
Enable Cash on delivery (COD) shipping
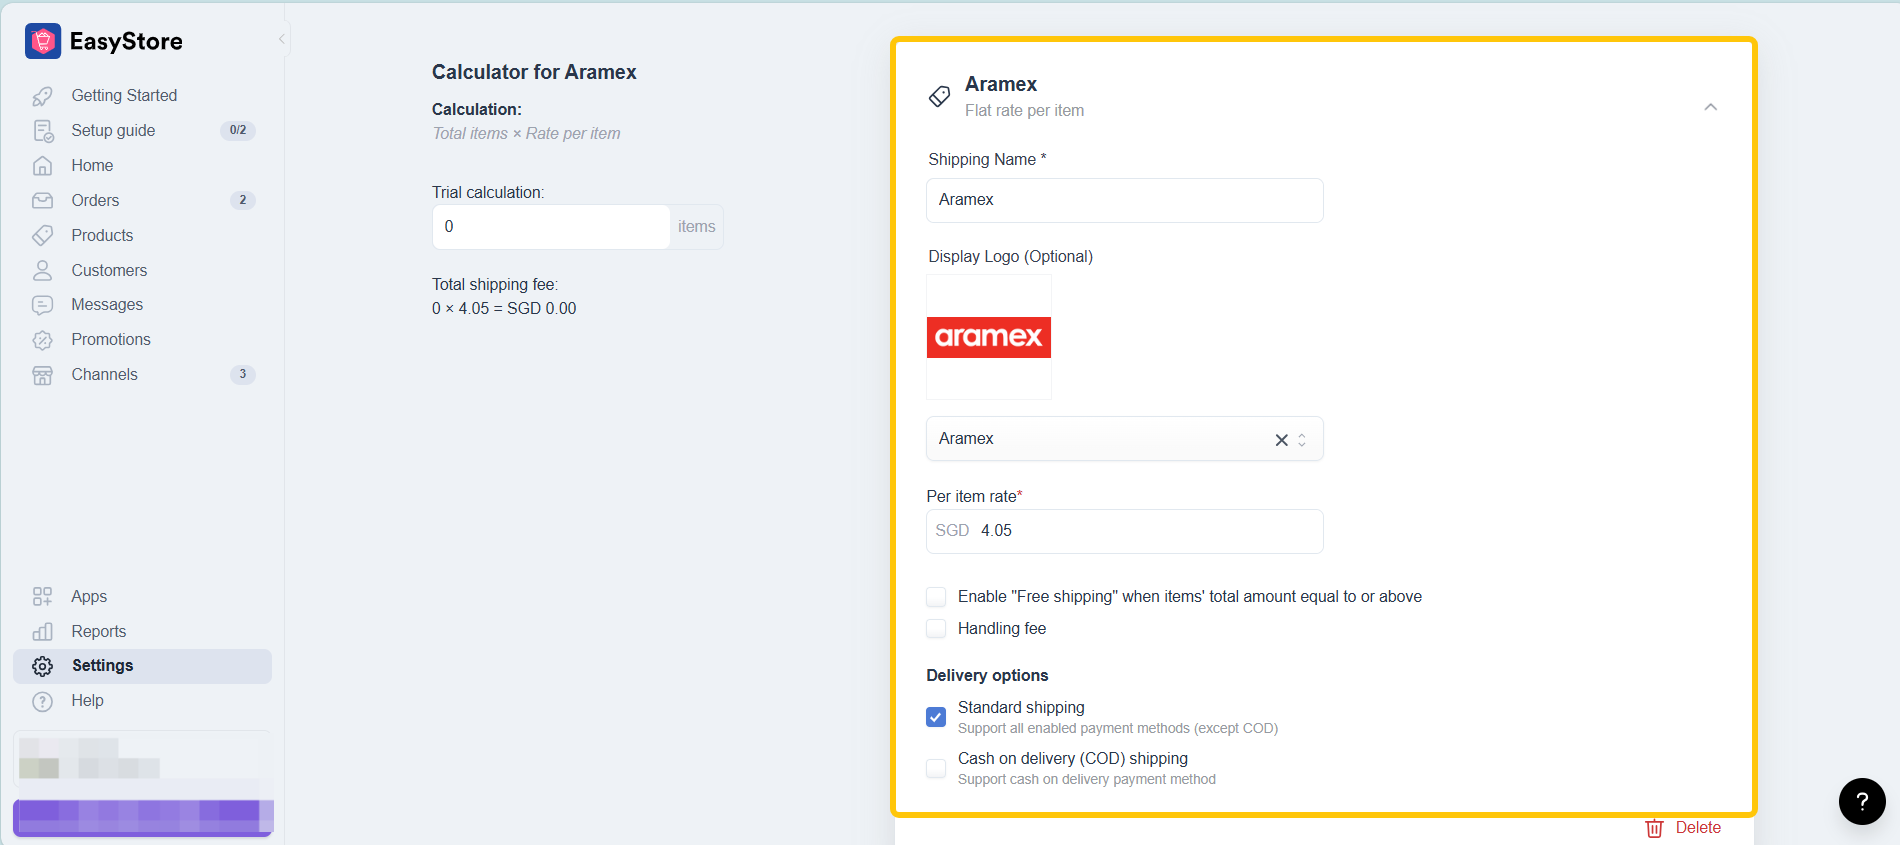[x=936, y=768]
